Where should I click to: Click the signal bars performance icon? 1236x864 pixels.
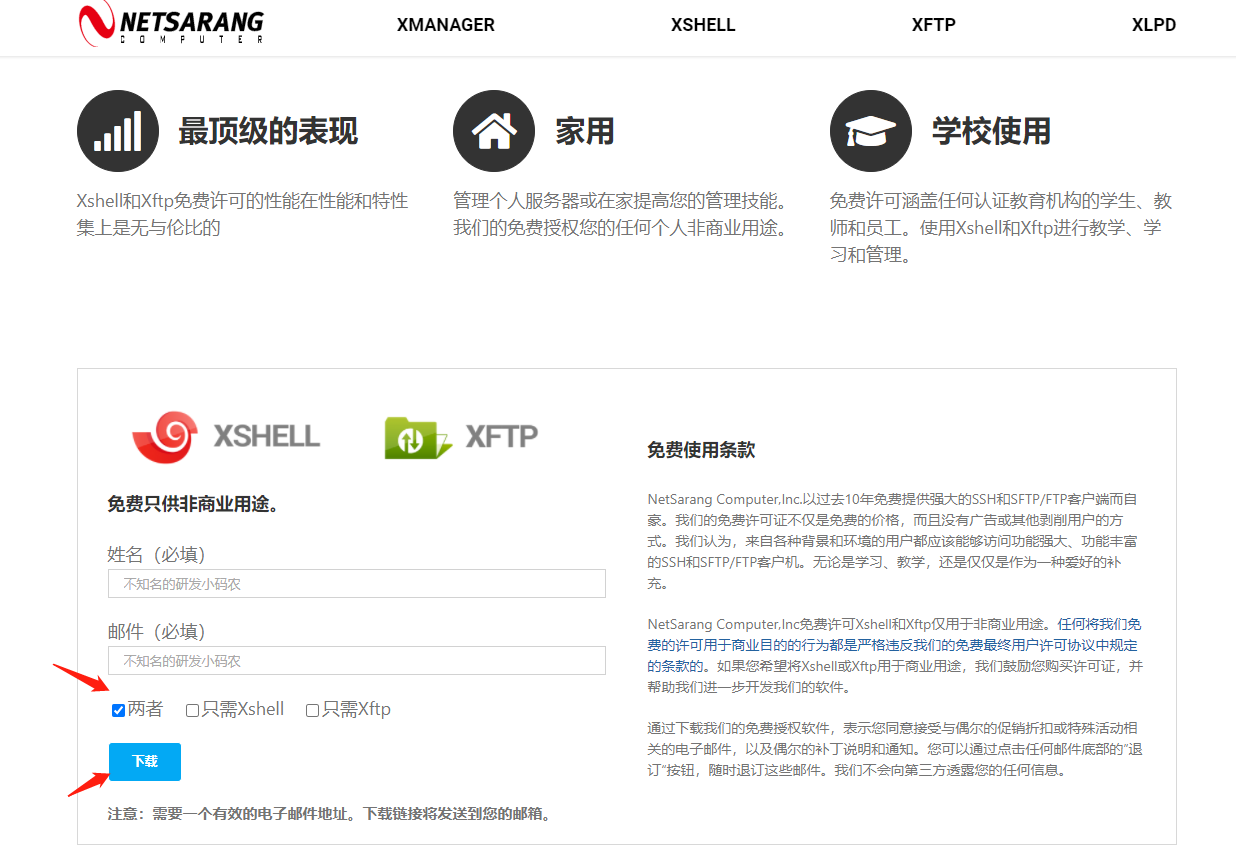click(x=118, y=131)
